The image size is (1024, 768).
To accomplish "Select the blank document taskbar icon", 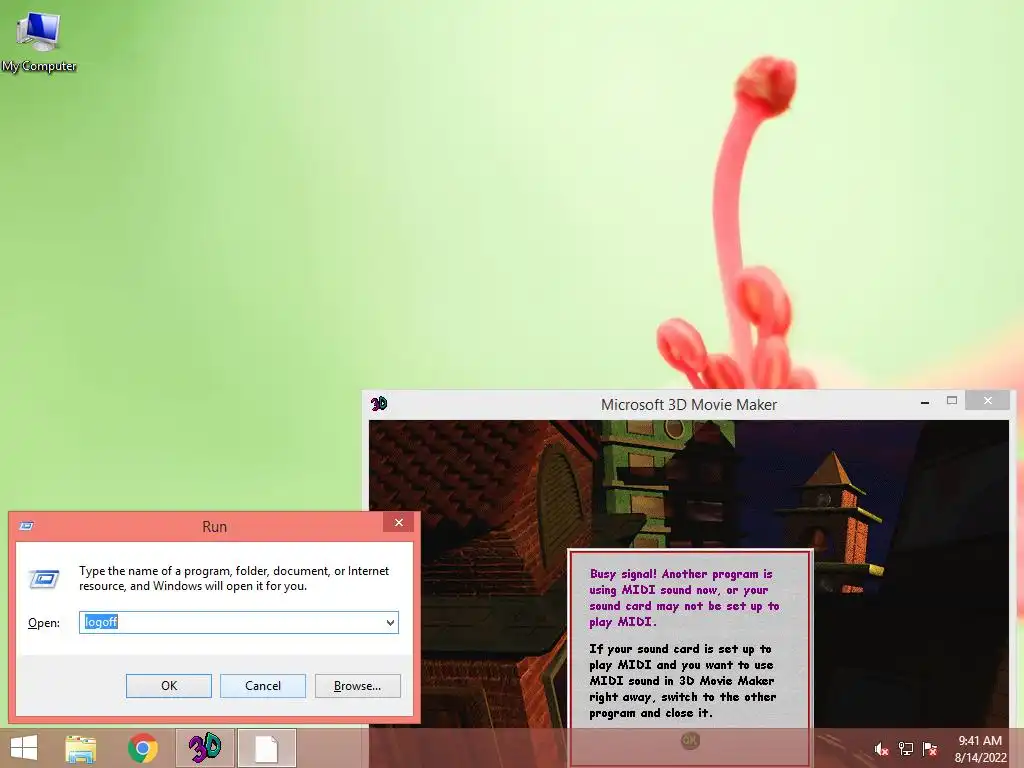I will pos(266,748).
